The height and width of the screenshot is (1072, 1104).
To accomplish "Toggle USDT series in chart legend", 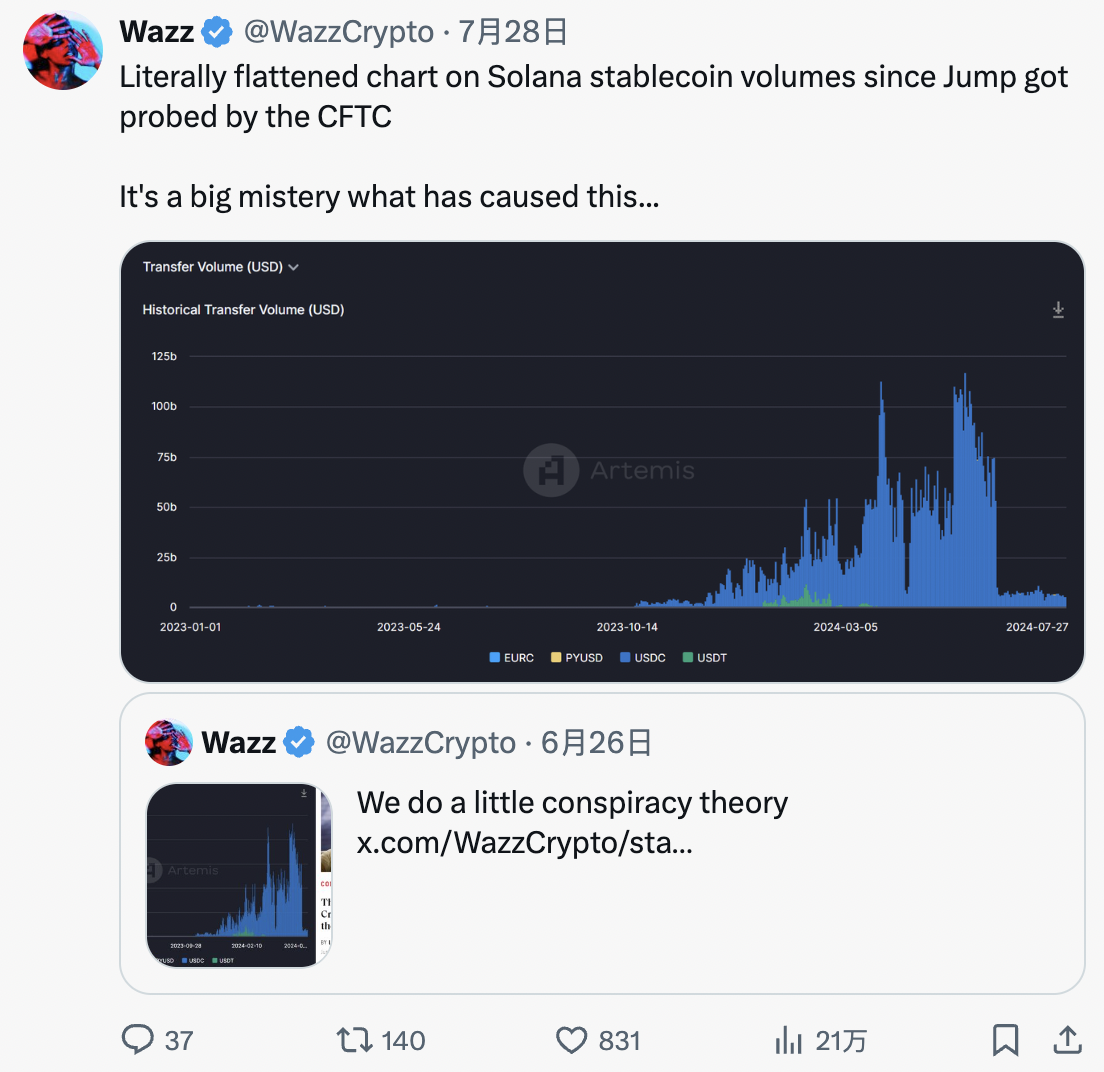I will [705, 658].
